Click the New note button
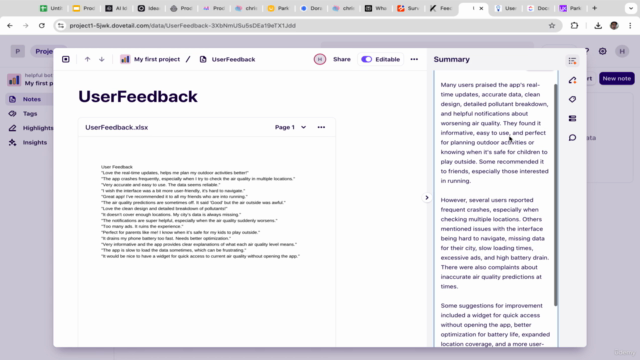 [x=616, y=78]
